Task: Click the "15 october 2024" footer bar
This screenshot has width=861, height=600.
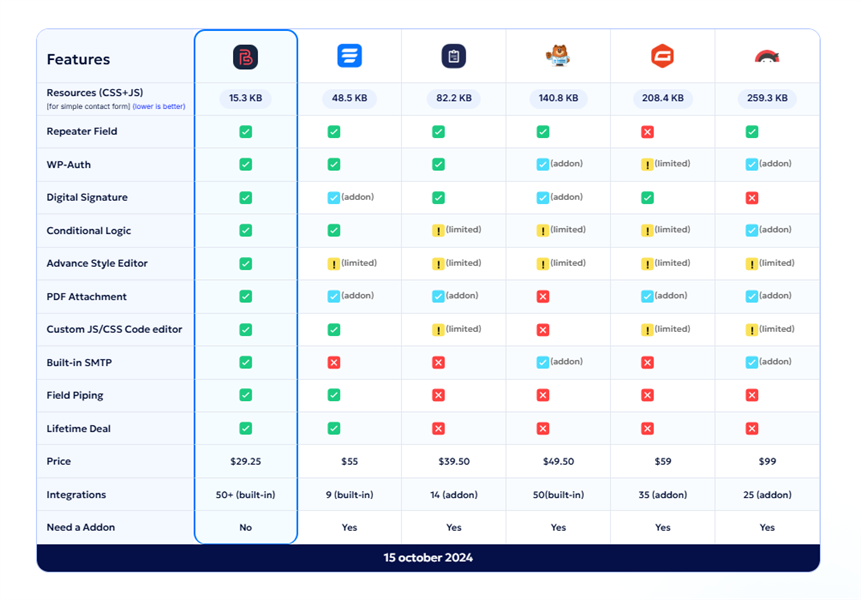Action: point(428,558)
